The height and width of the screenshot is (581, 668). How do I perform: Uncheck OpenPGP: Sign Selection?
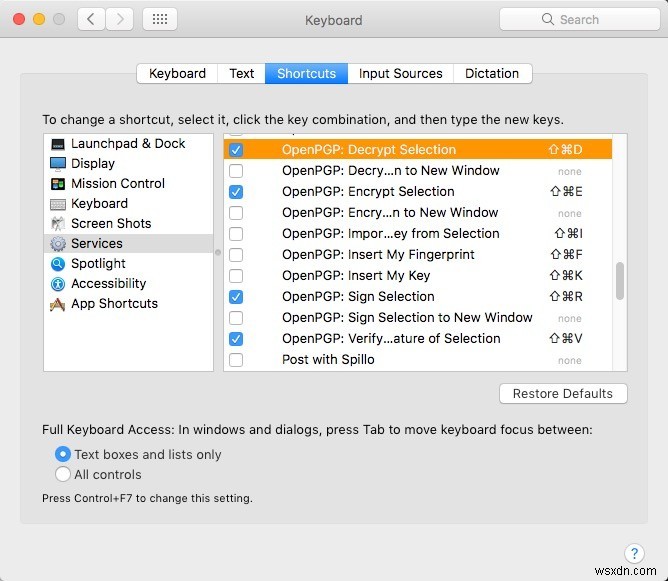coord(236,297)
